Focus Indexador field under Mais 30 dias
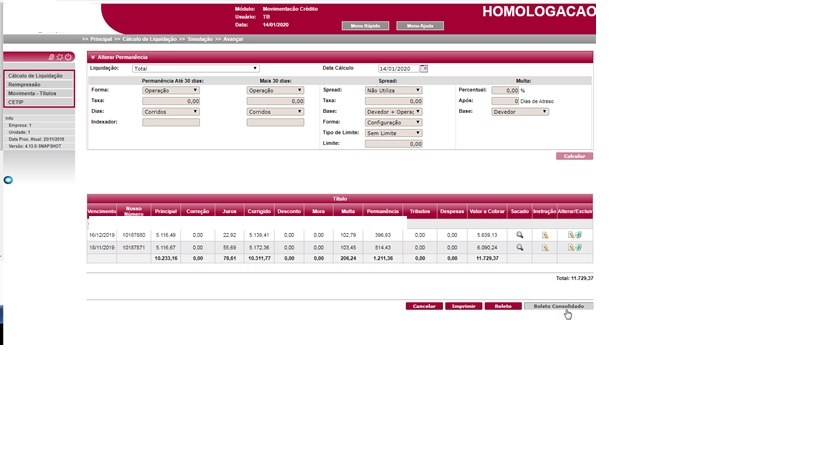Viewport: 819px width, 460px height. [275, 122]
